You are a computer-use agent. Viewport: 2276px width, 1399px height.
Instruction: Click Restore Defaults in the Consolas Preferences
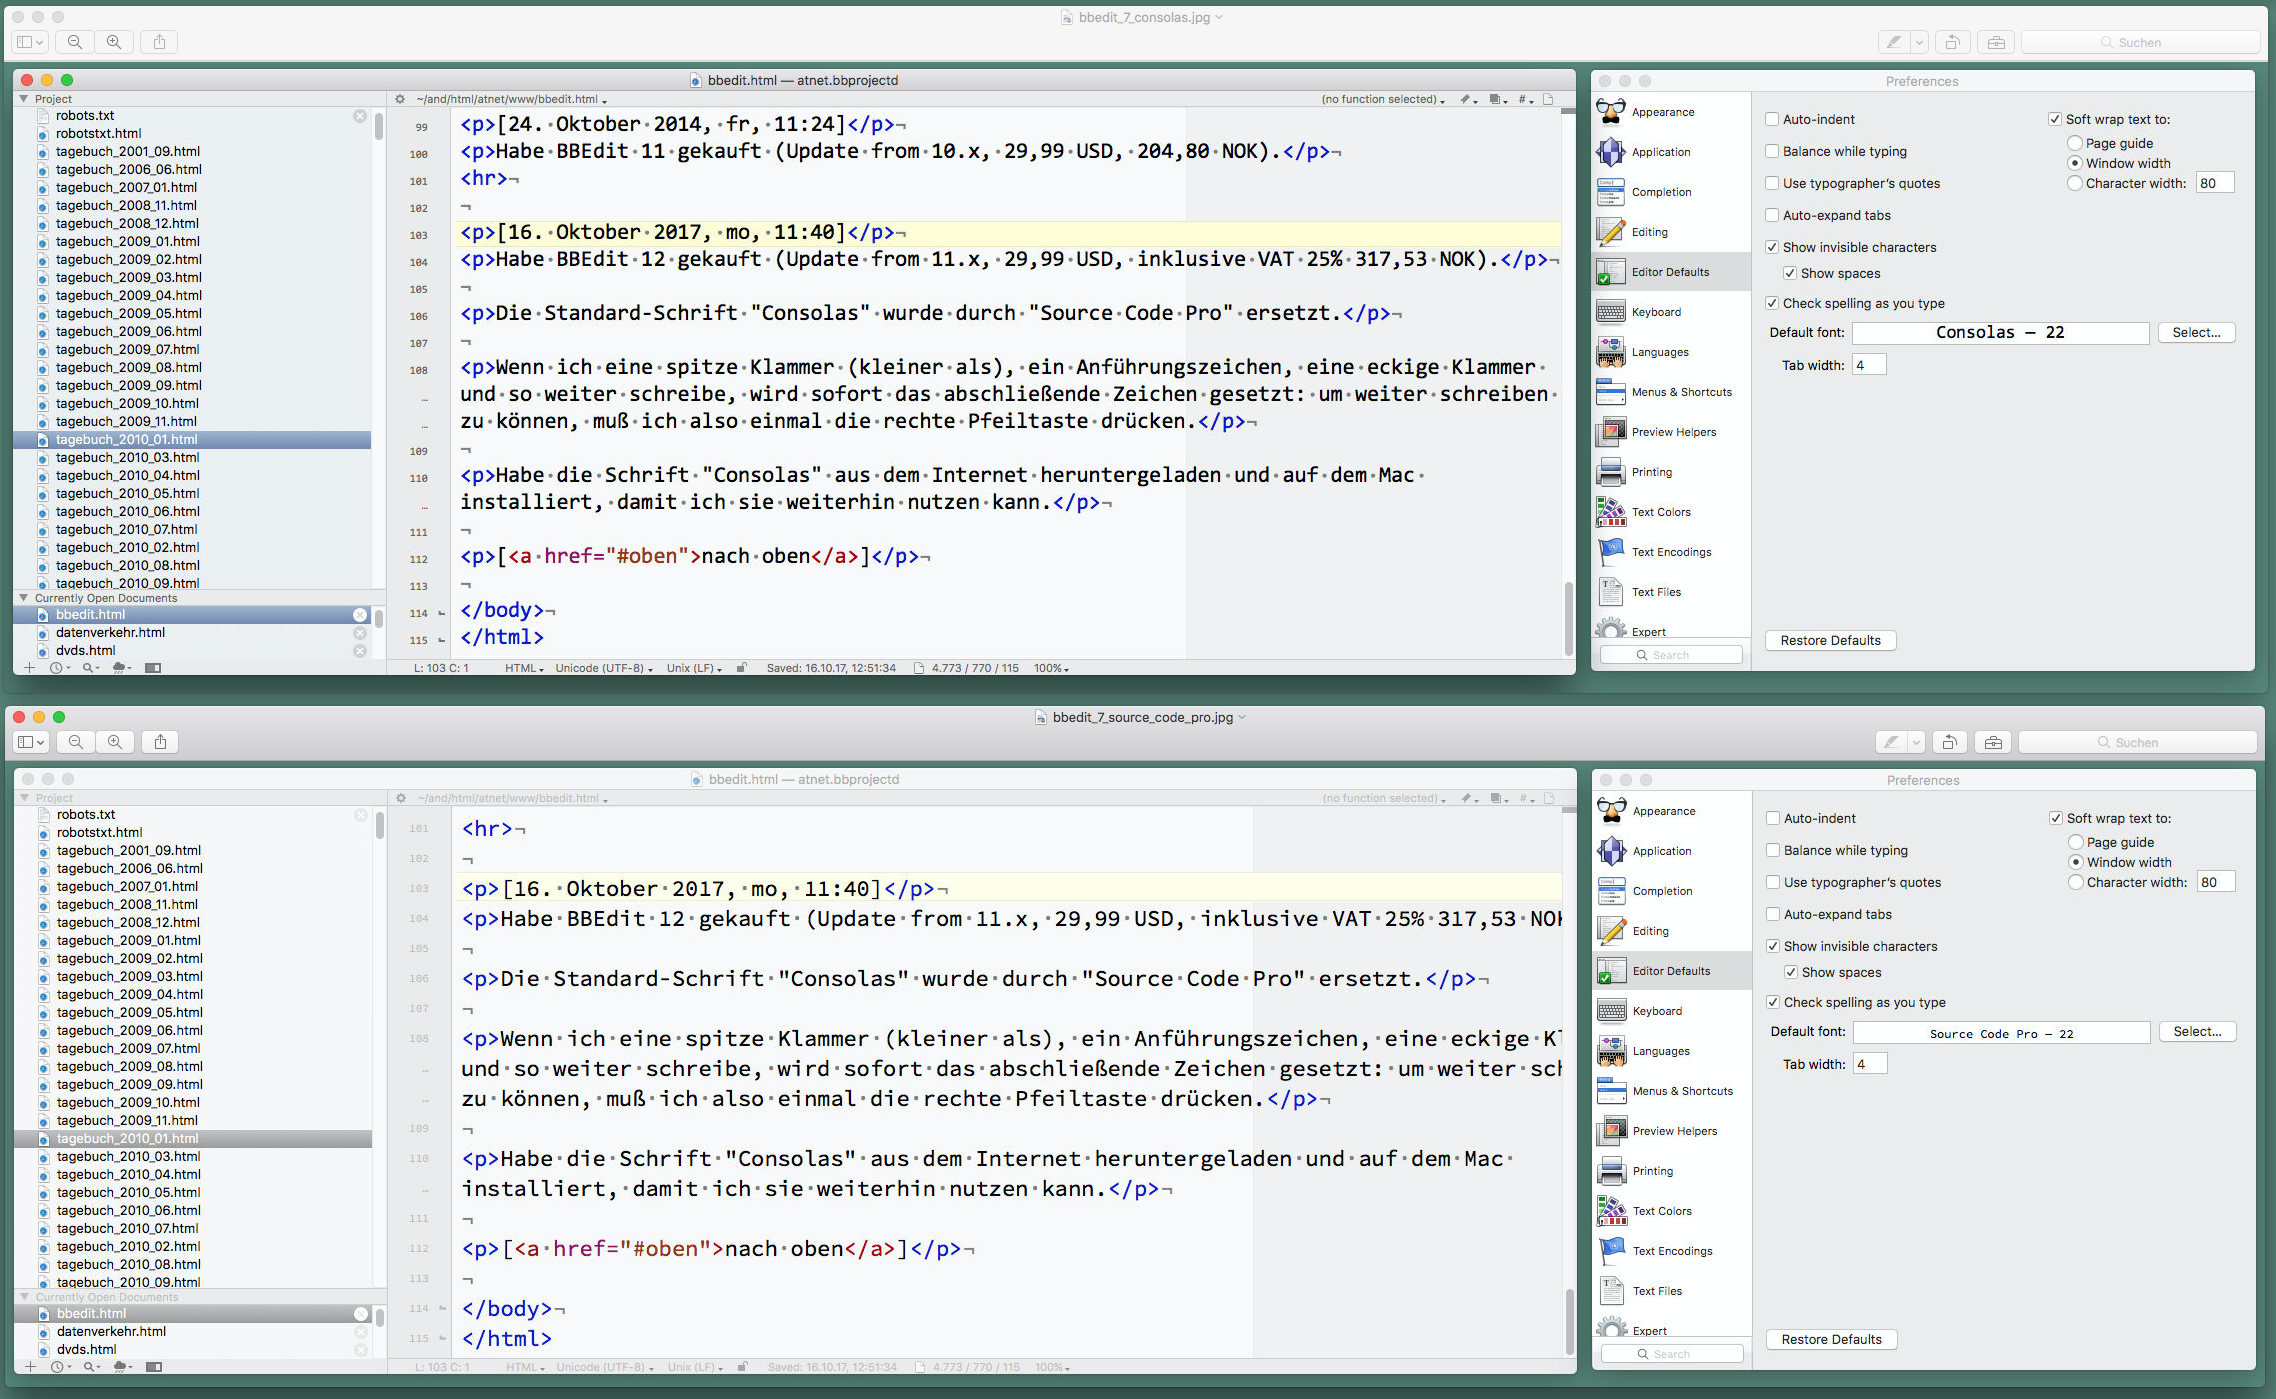pos(1830,640)
